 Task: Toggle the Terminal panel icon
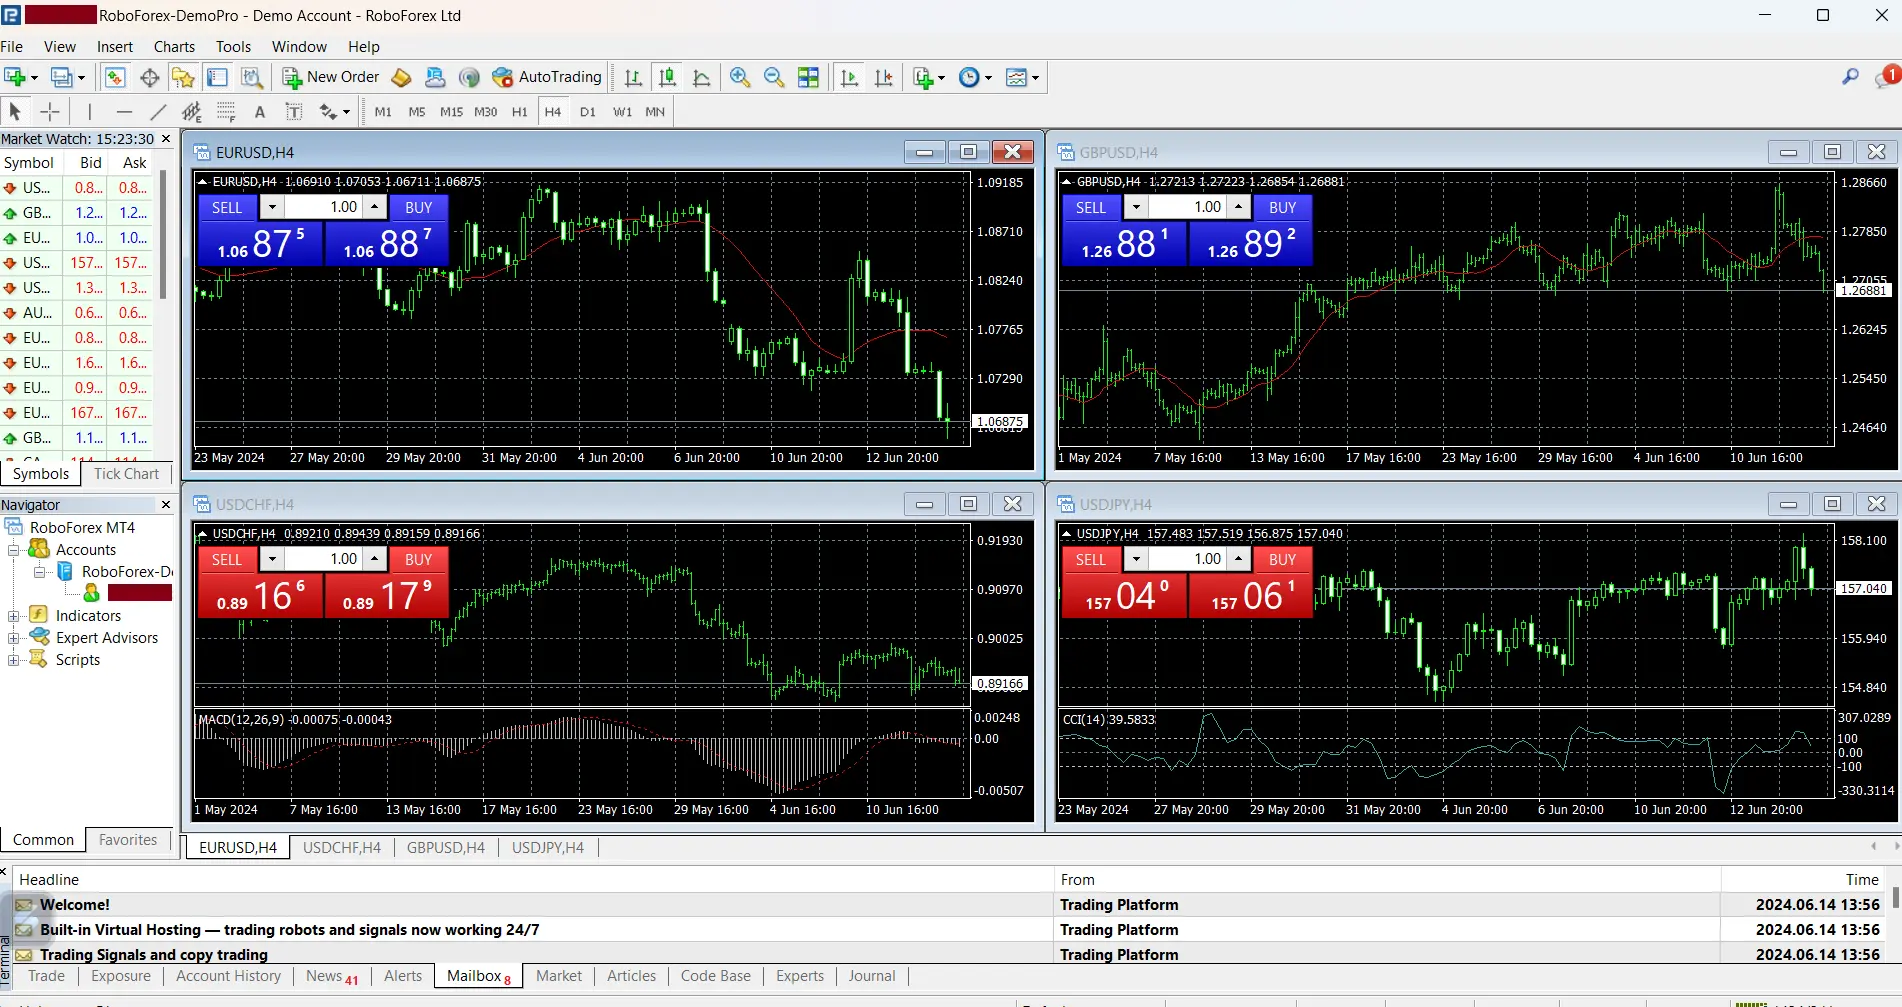click(x=217, y=77)
